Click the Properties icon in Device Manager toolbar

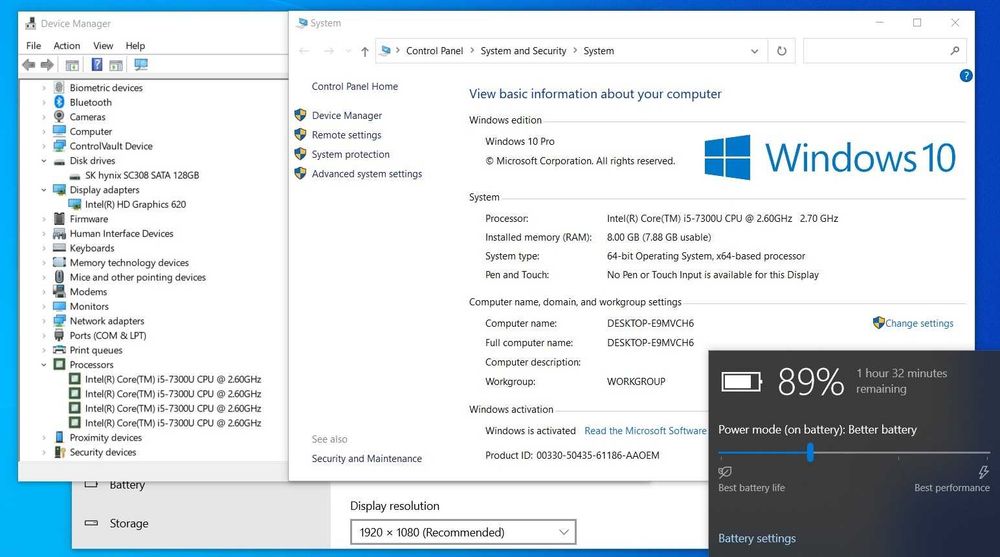pyautogui.click(x=71, y=65)
